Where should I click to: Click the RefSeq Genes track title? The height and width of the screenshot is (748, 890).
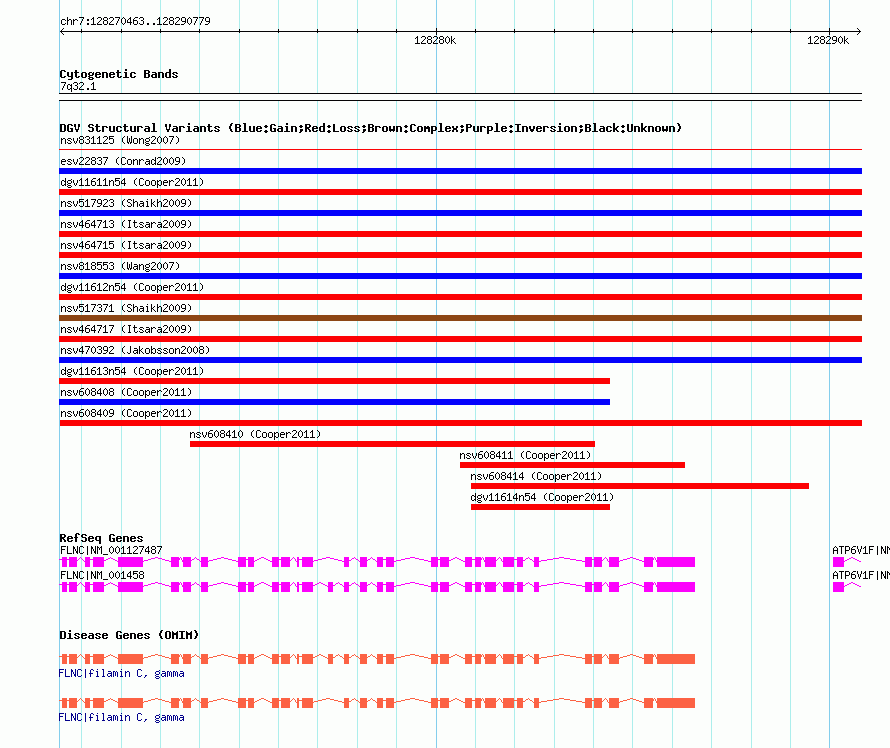101,538
